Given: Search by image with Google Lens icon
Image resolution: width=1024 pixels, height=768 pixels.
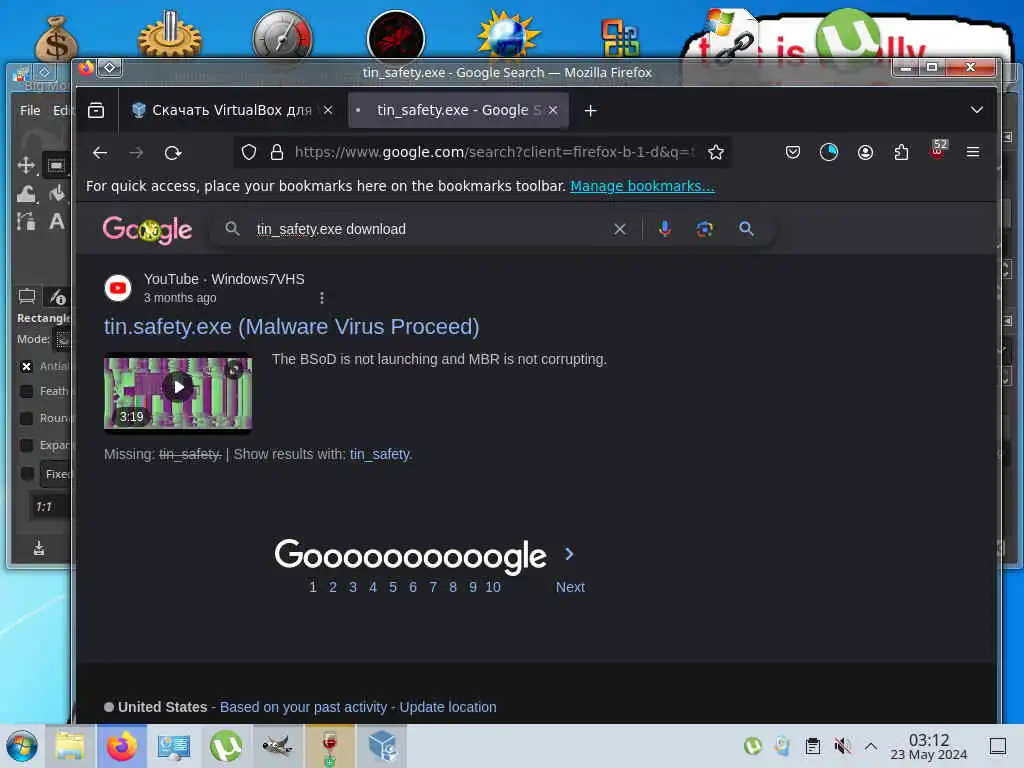Looking at the screenshot, I should click(x=705, y=229).
